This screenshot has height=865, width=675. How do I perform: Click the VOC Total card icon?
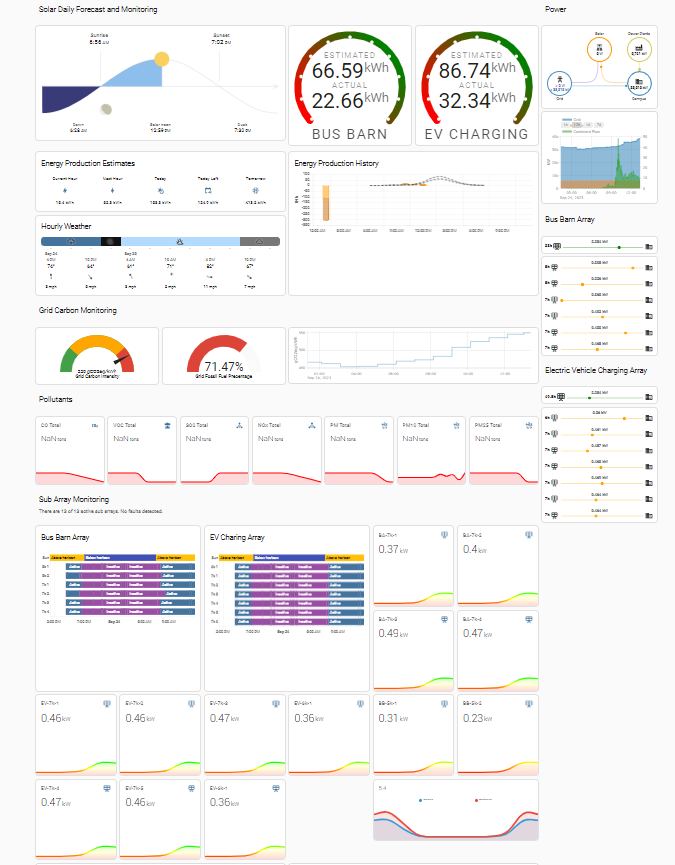click(x=167, y=425)
